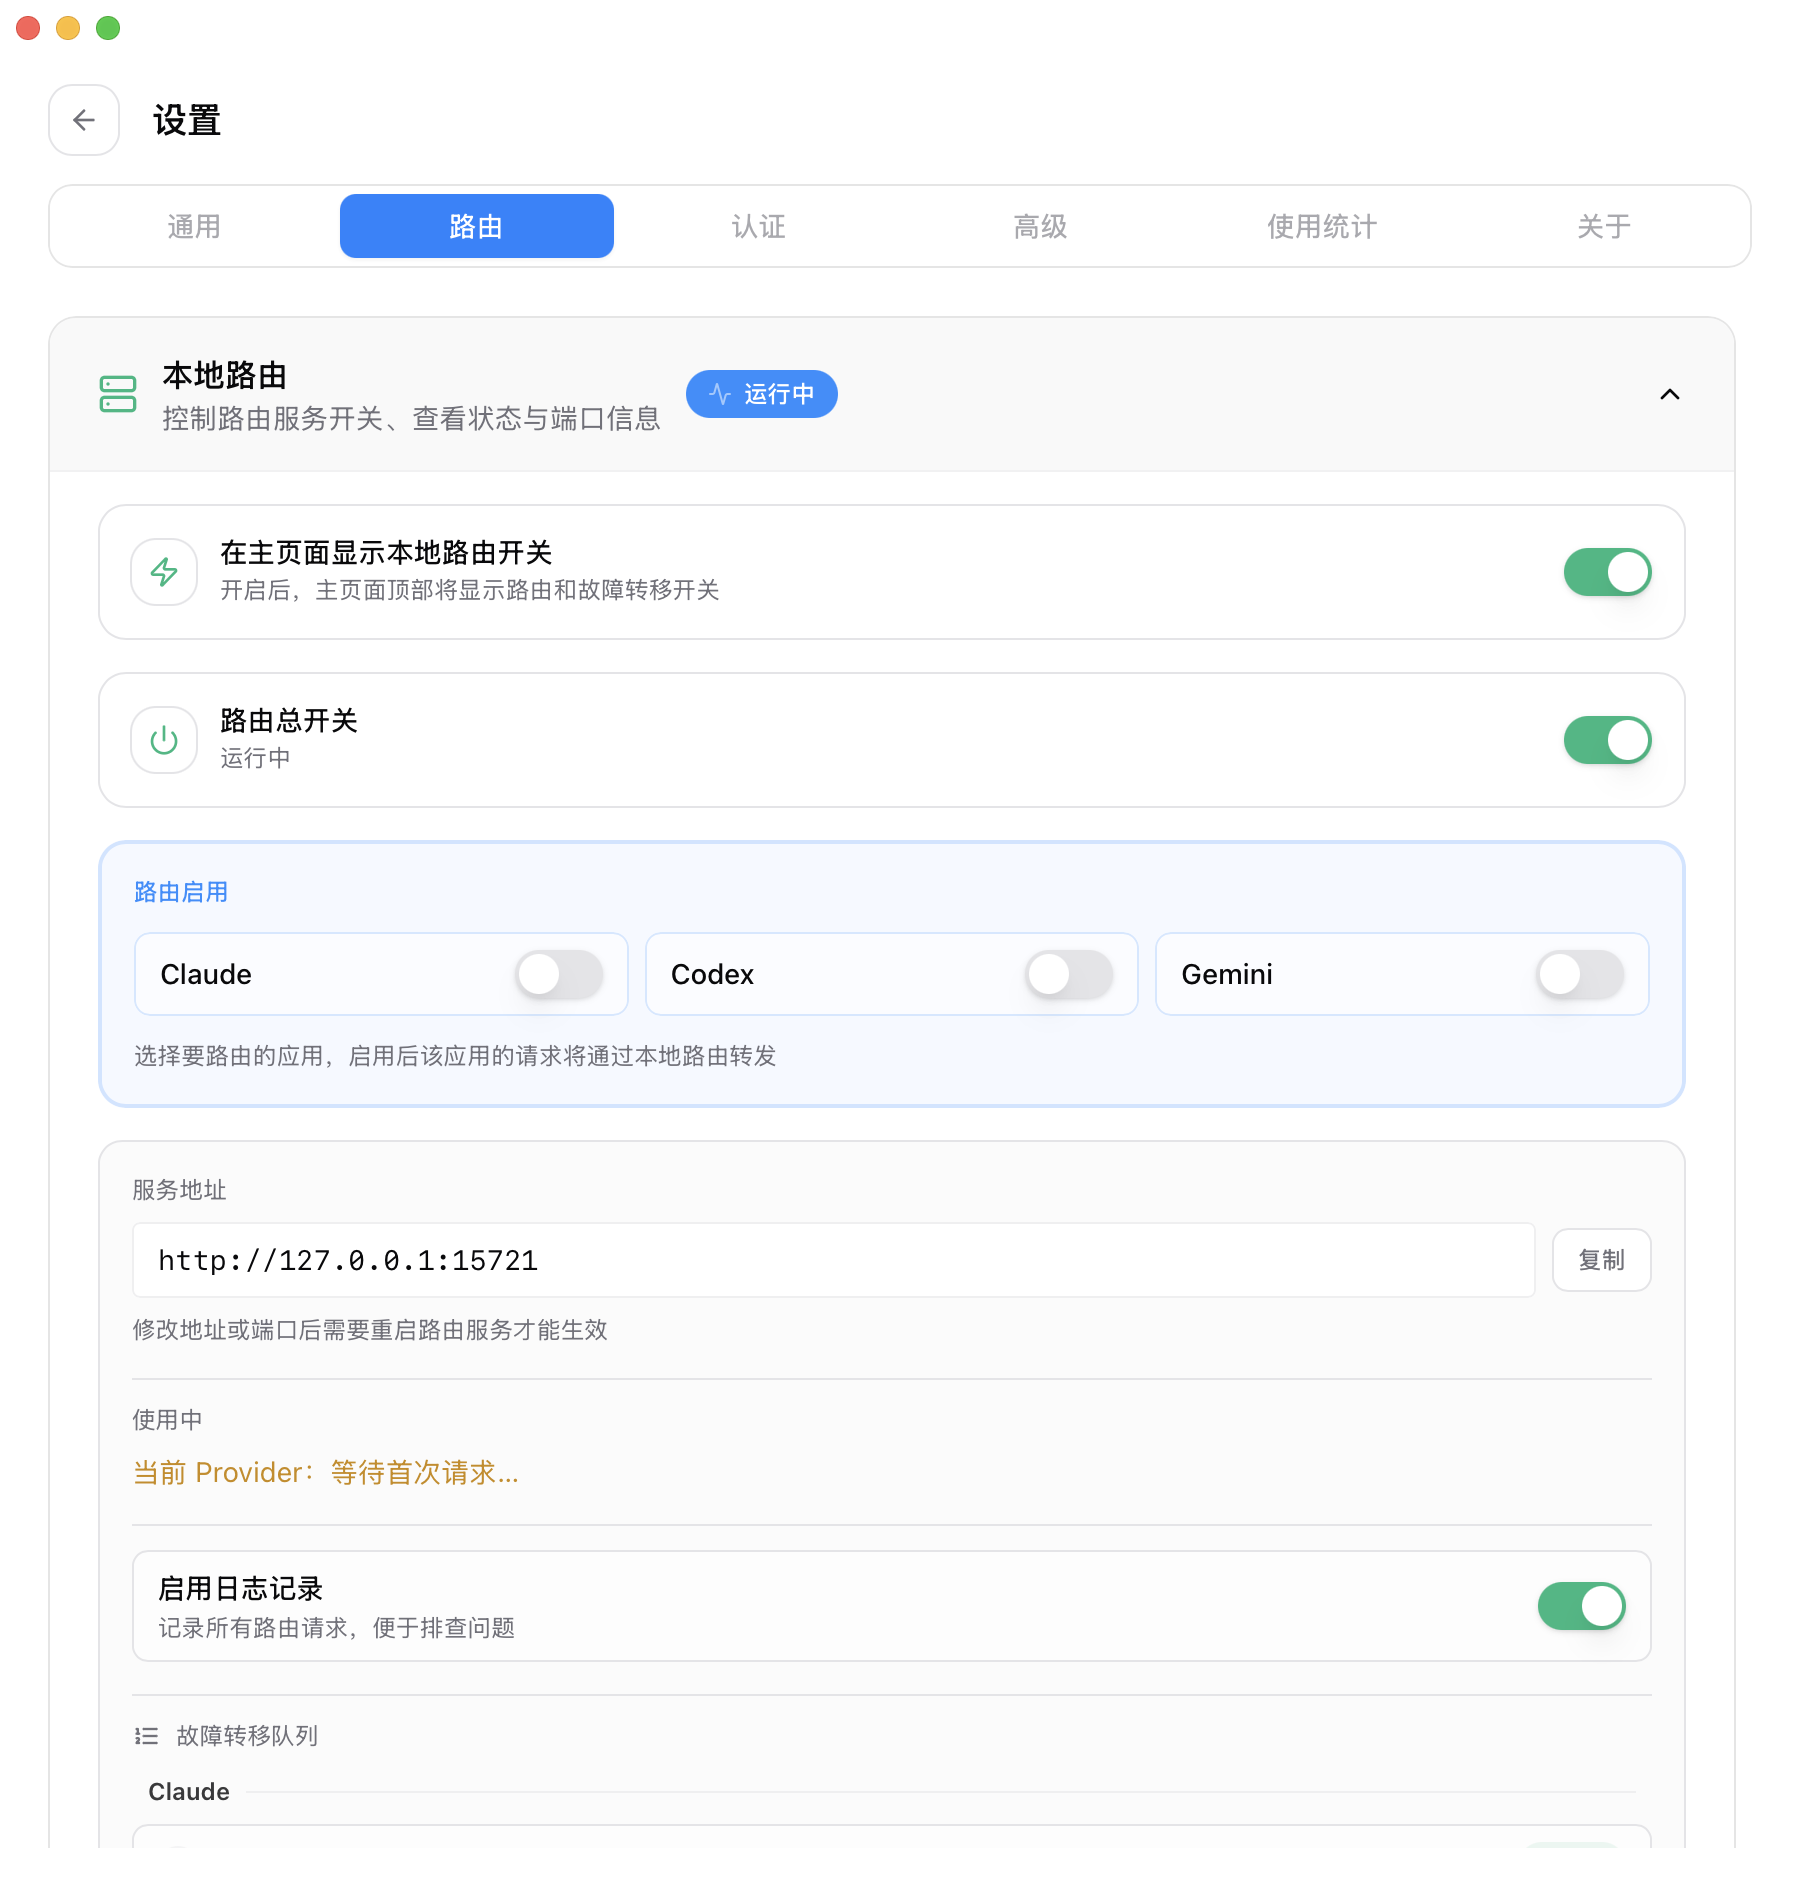Open the 认证 tab

(758, 226)
